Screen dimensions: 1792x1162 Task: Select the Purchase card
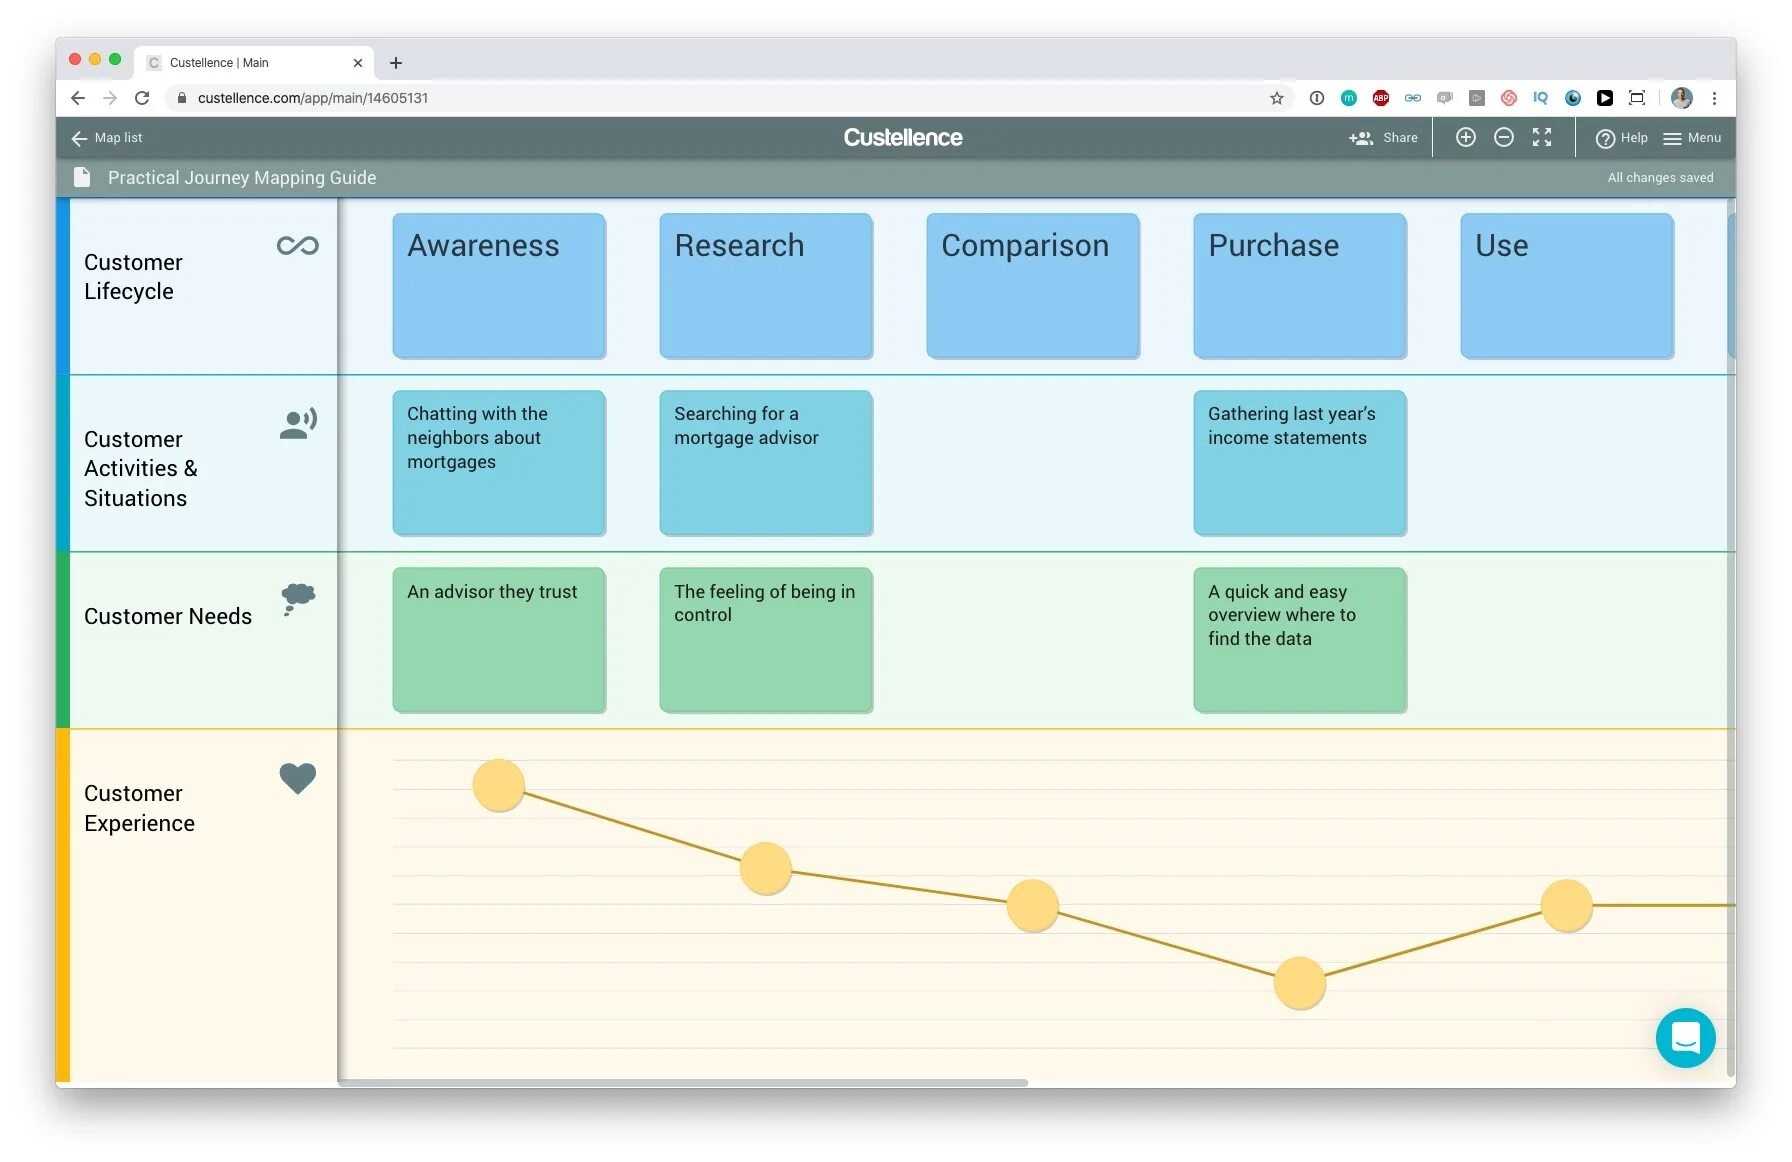pyautogui.click(x=1300, y=286)
